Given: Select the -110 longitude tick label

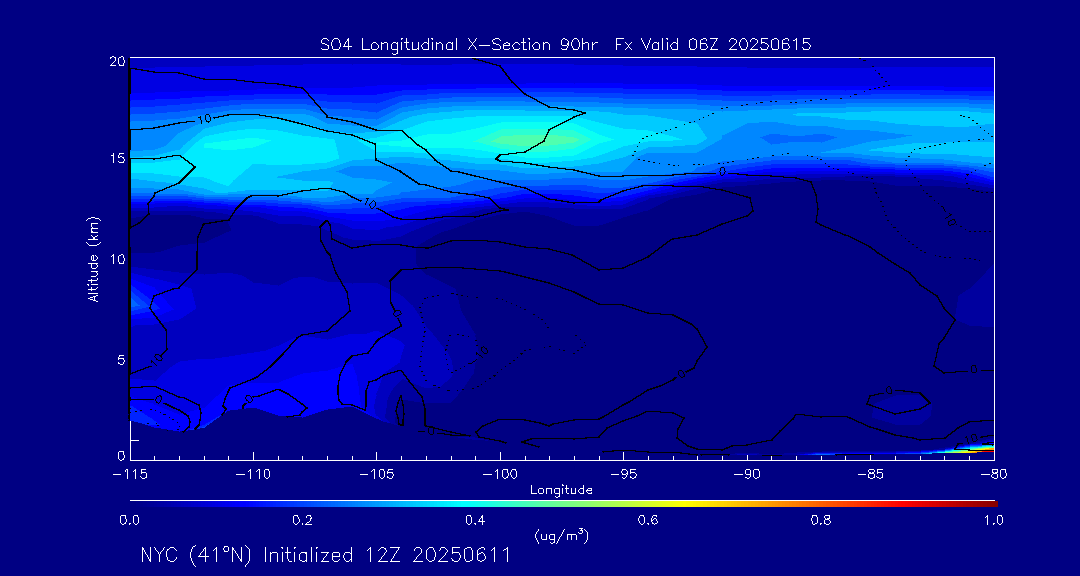Looking at the screenshot, I should 253,474.
